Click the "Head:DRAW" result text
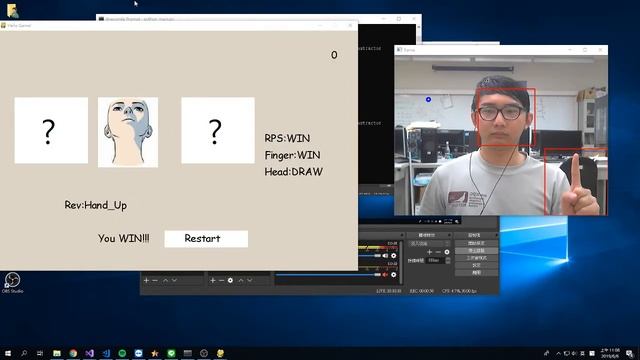This screenshot has width=640, height=360. 293,172
